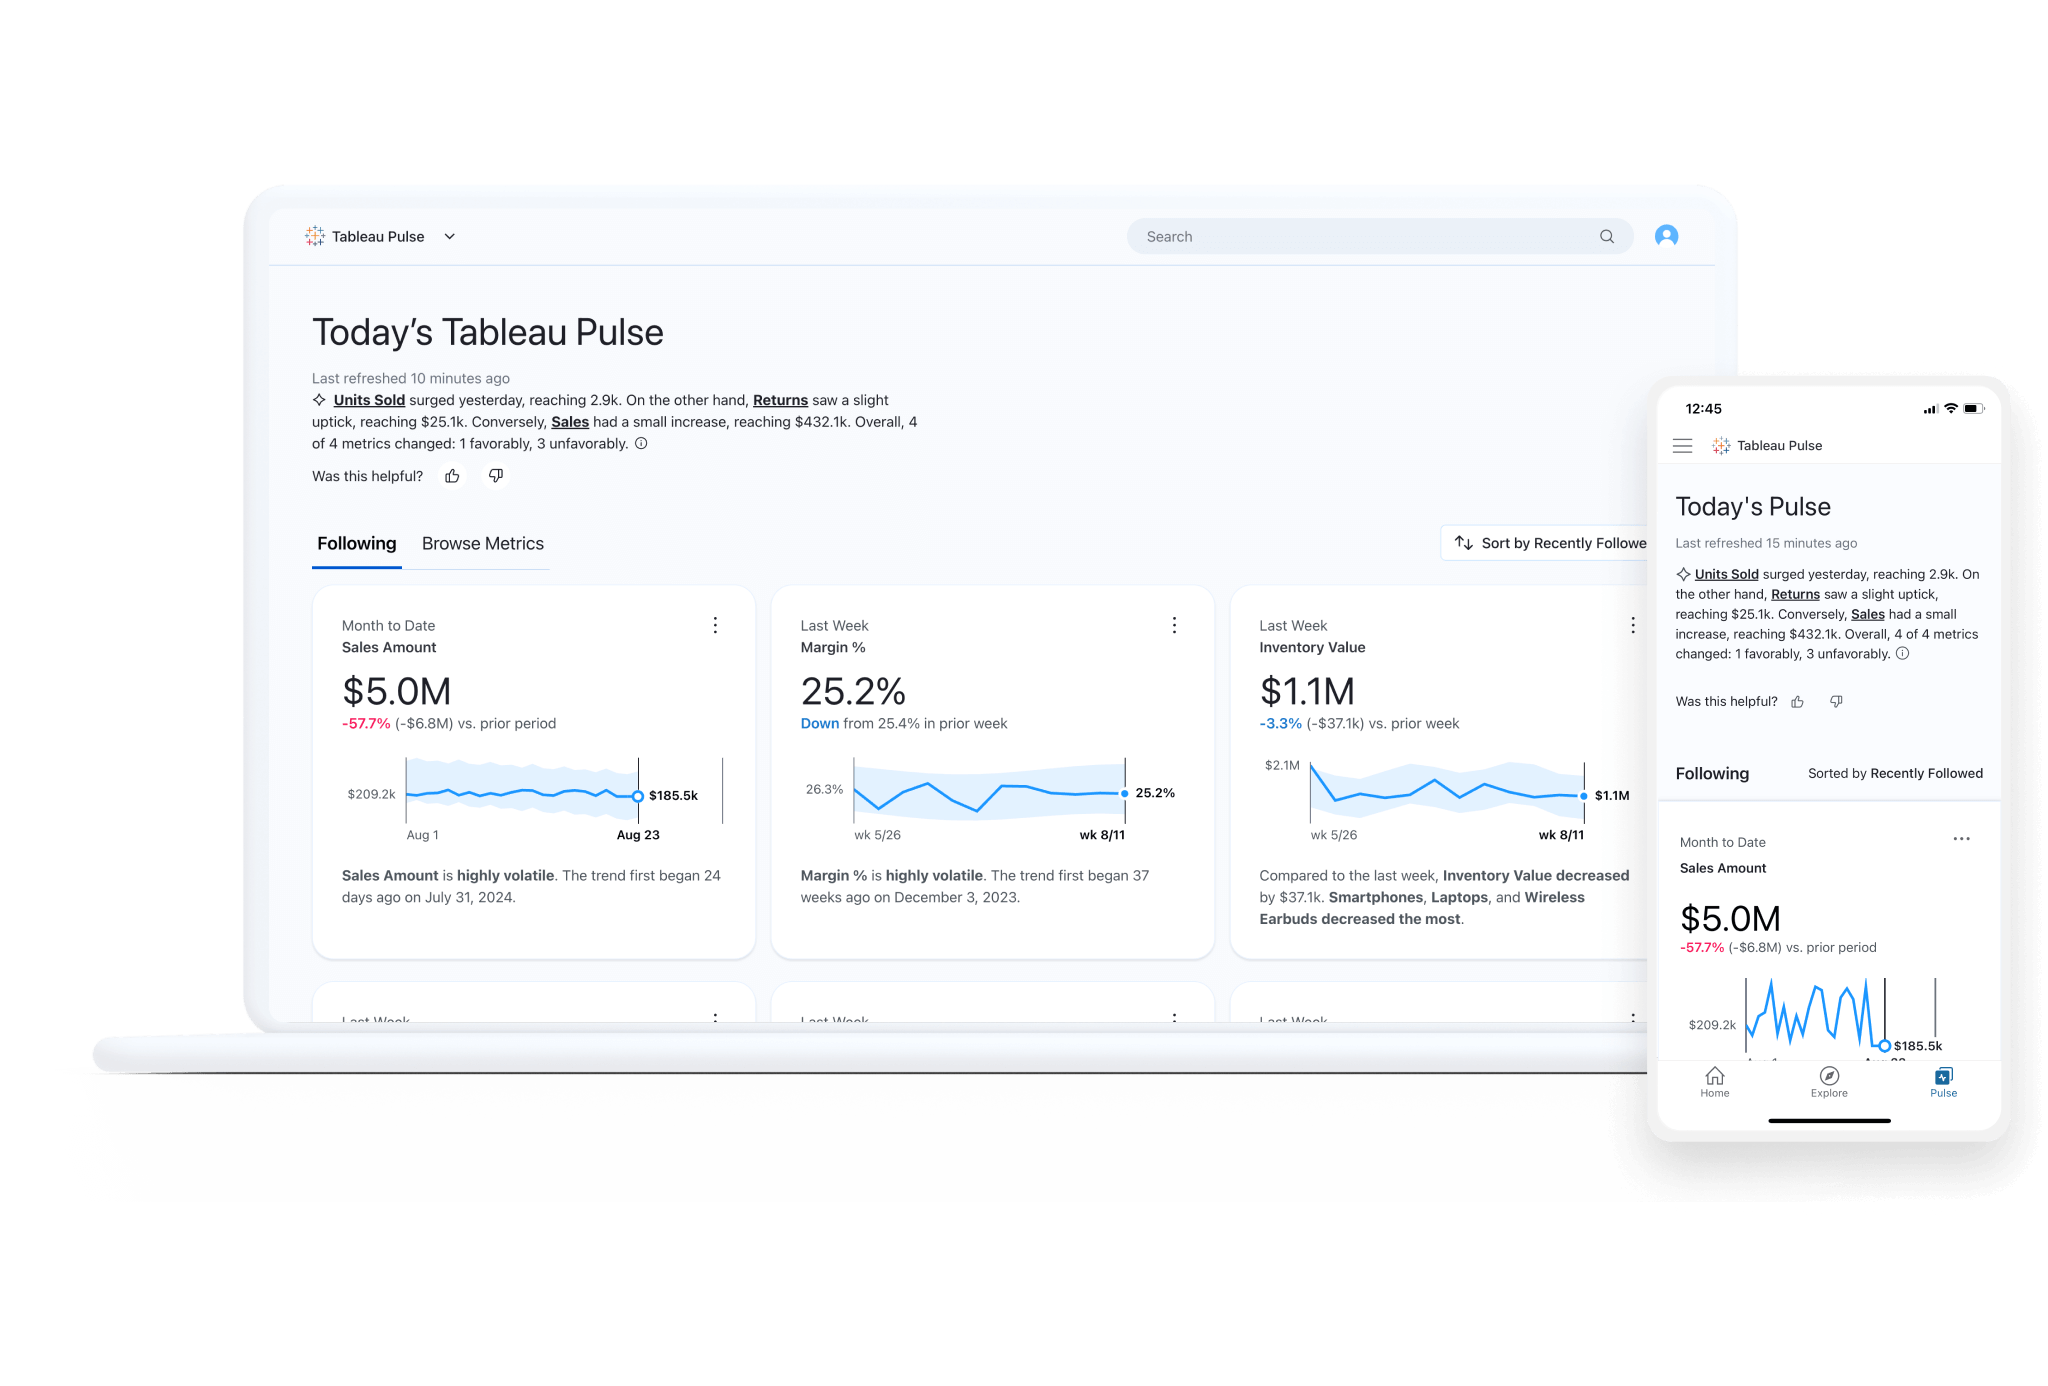Click thumbs down on the phone

[x=1836, y=702]
